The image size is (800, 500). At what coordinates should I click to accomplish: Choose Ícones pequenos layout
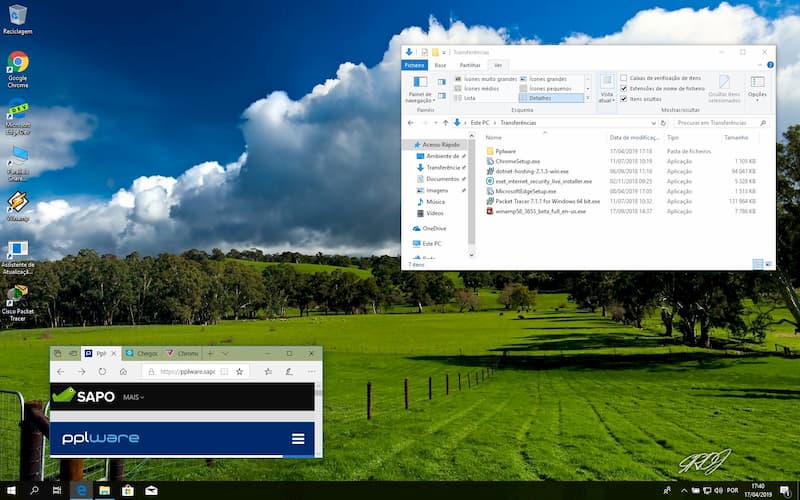click(551, 88)
